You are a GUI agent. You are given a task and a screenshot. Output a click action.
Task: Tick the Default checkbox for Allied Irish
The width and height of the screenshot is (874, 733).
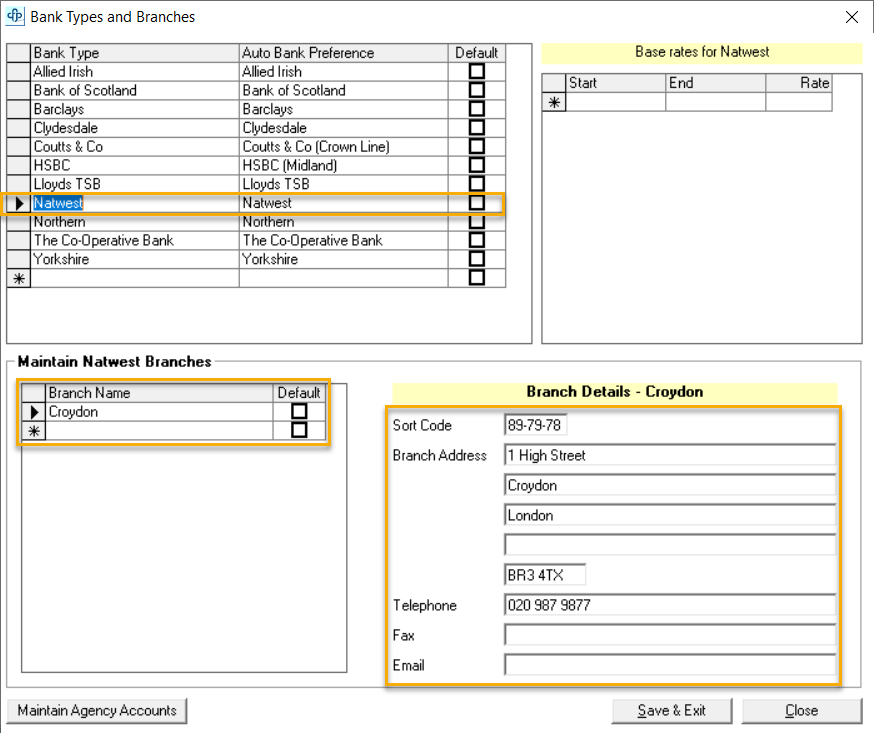[x=477, y=71]
